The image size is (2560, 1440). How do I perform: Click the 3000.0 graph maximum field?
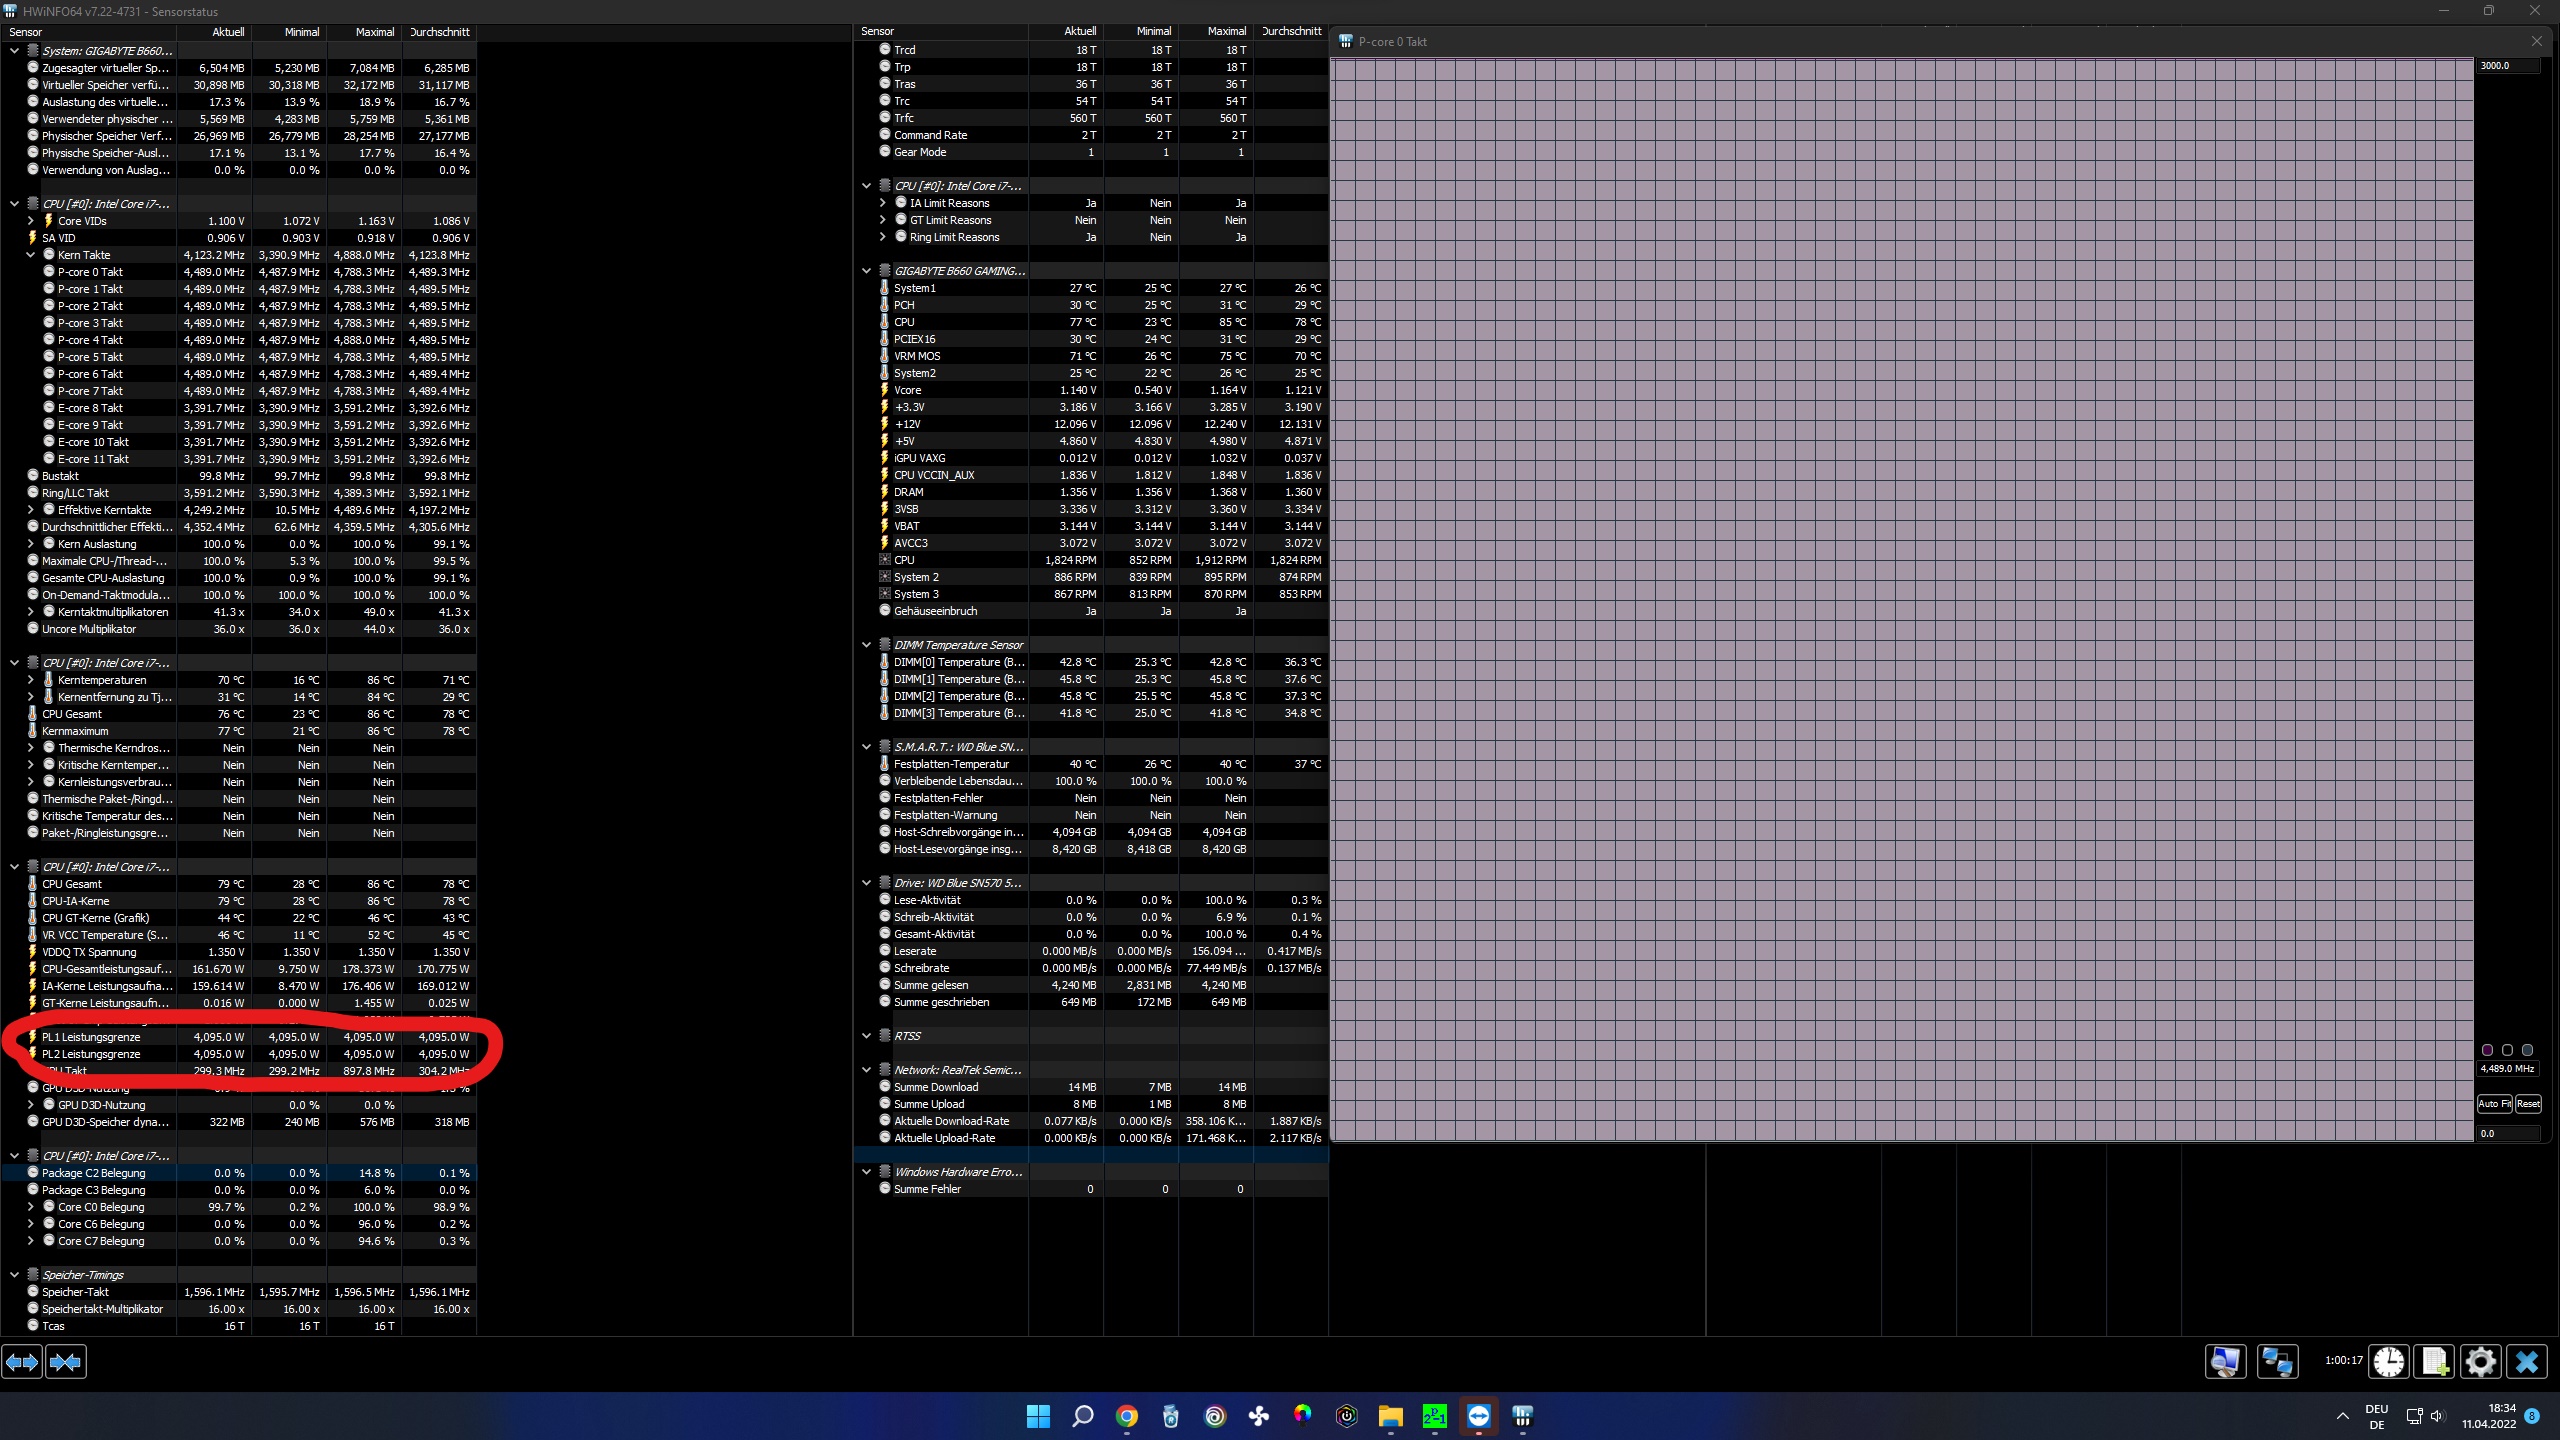point(2507,66)
